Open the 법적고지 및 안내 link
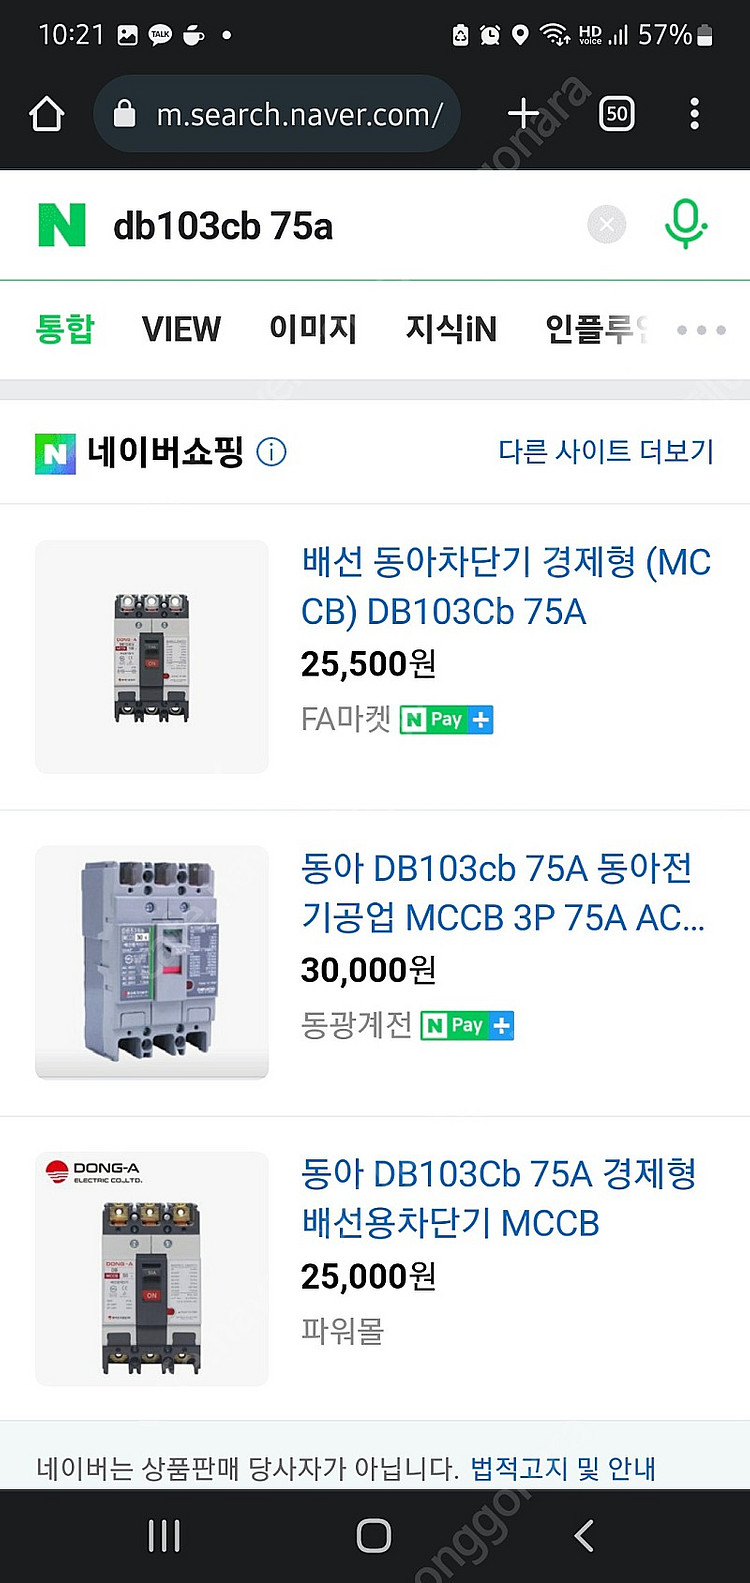The width and height of the screenshot is (750, 1583). click(563, 1468)
